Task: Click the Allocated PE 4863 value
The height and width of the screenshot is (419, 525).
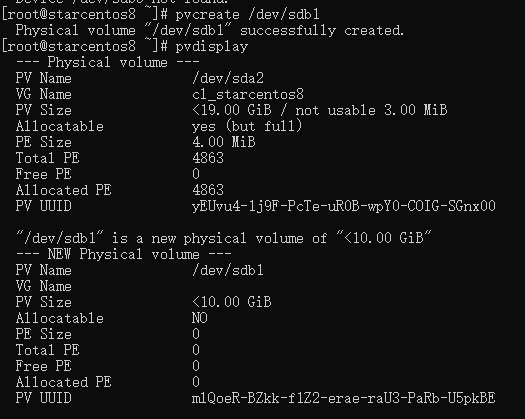Action: (x=208, y=190)
